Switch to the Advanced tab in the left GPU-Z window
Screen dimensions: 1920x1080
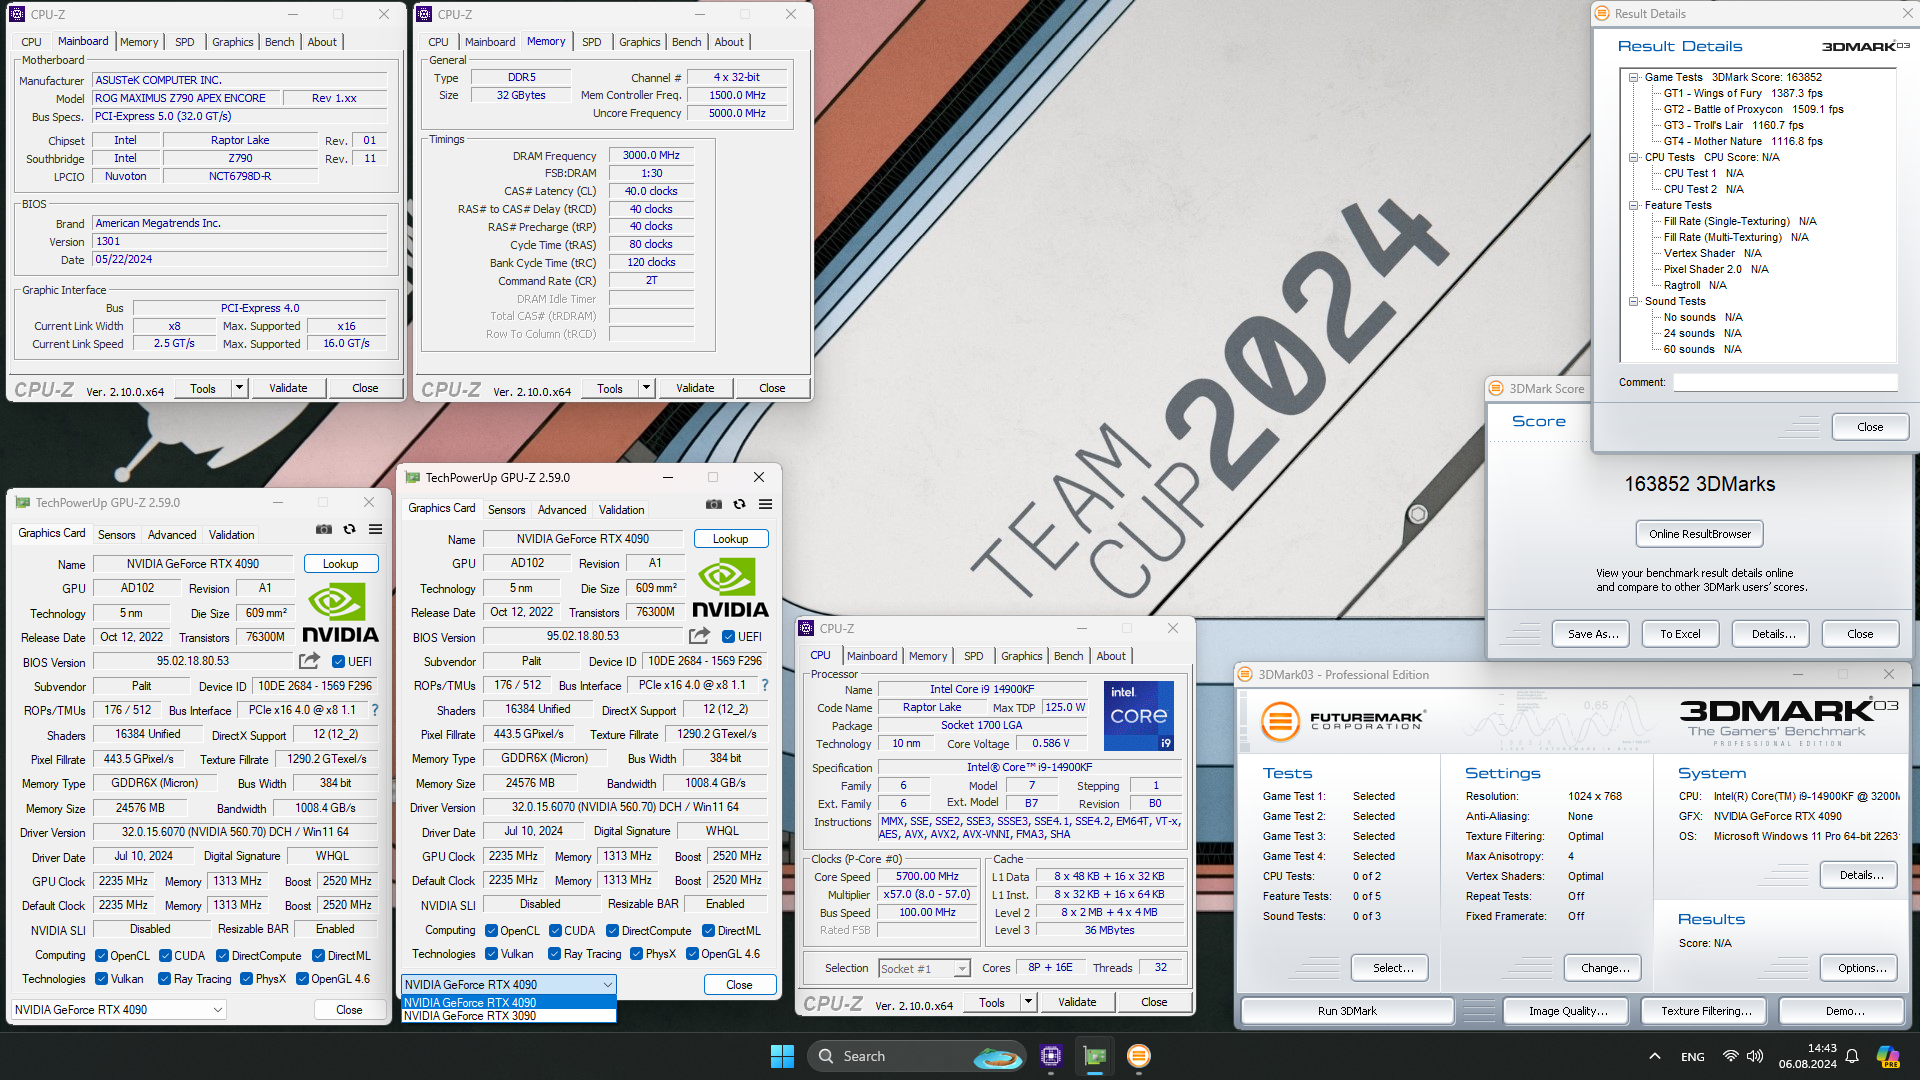(x=172, y=535)
